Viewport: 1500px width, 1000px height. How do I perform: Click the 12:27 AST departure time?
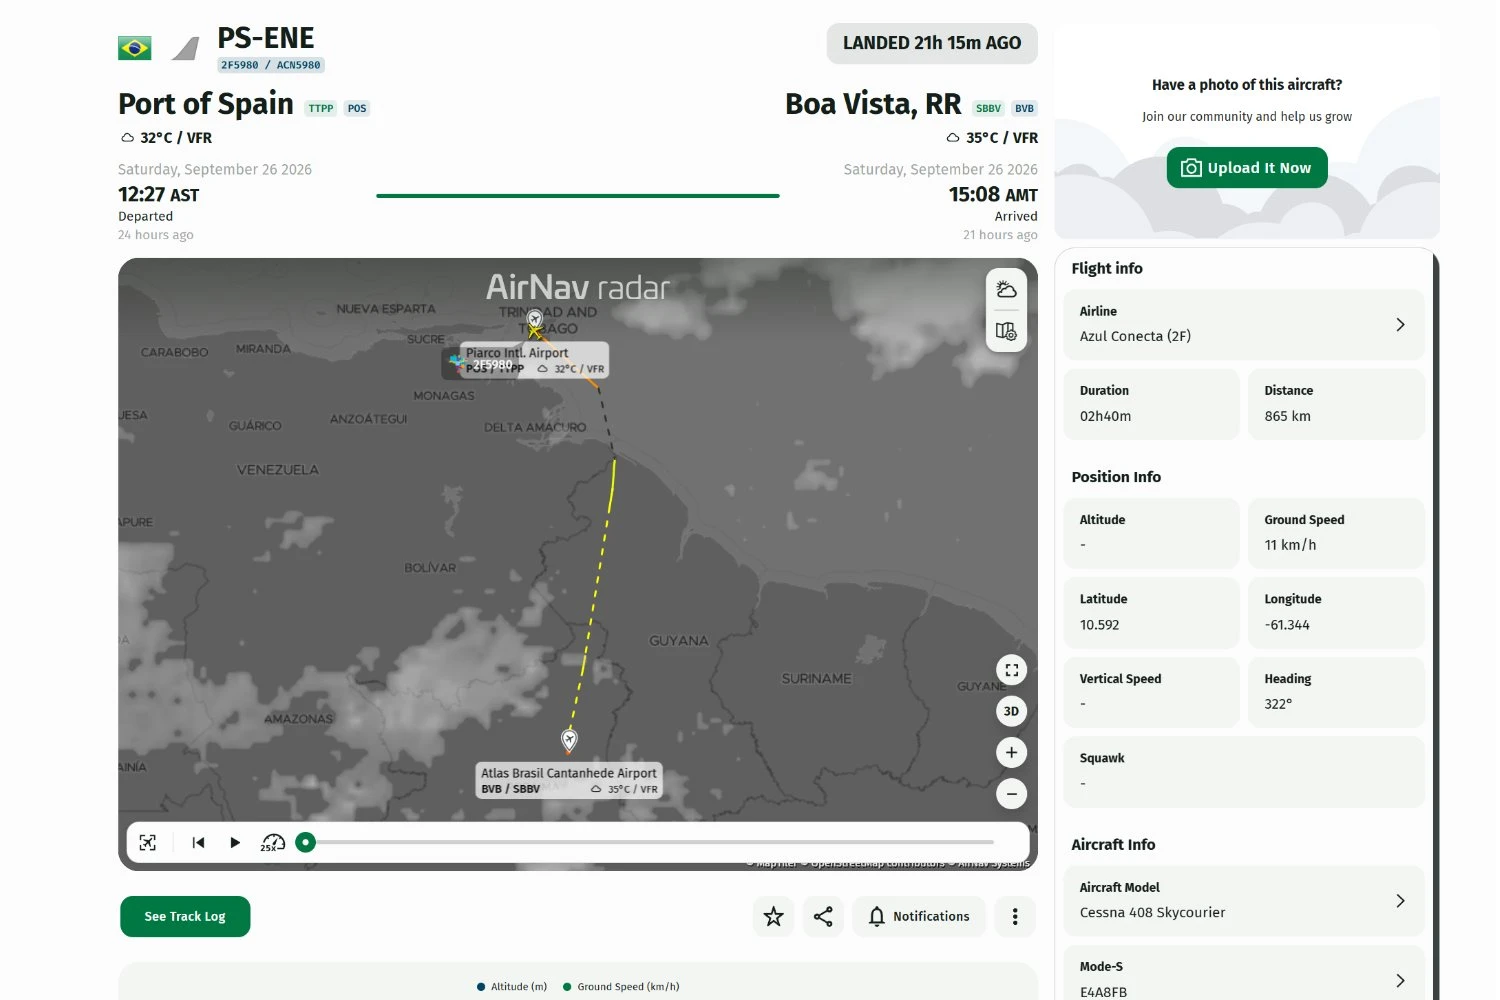(x=159, y=195)
